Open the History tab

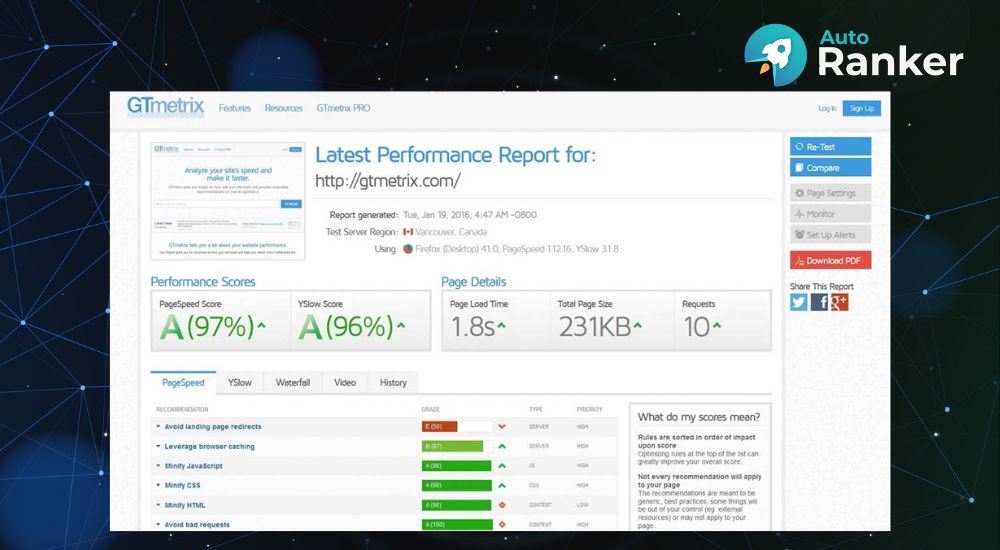click(393, 383)
